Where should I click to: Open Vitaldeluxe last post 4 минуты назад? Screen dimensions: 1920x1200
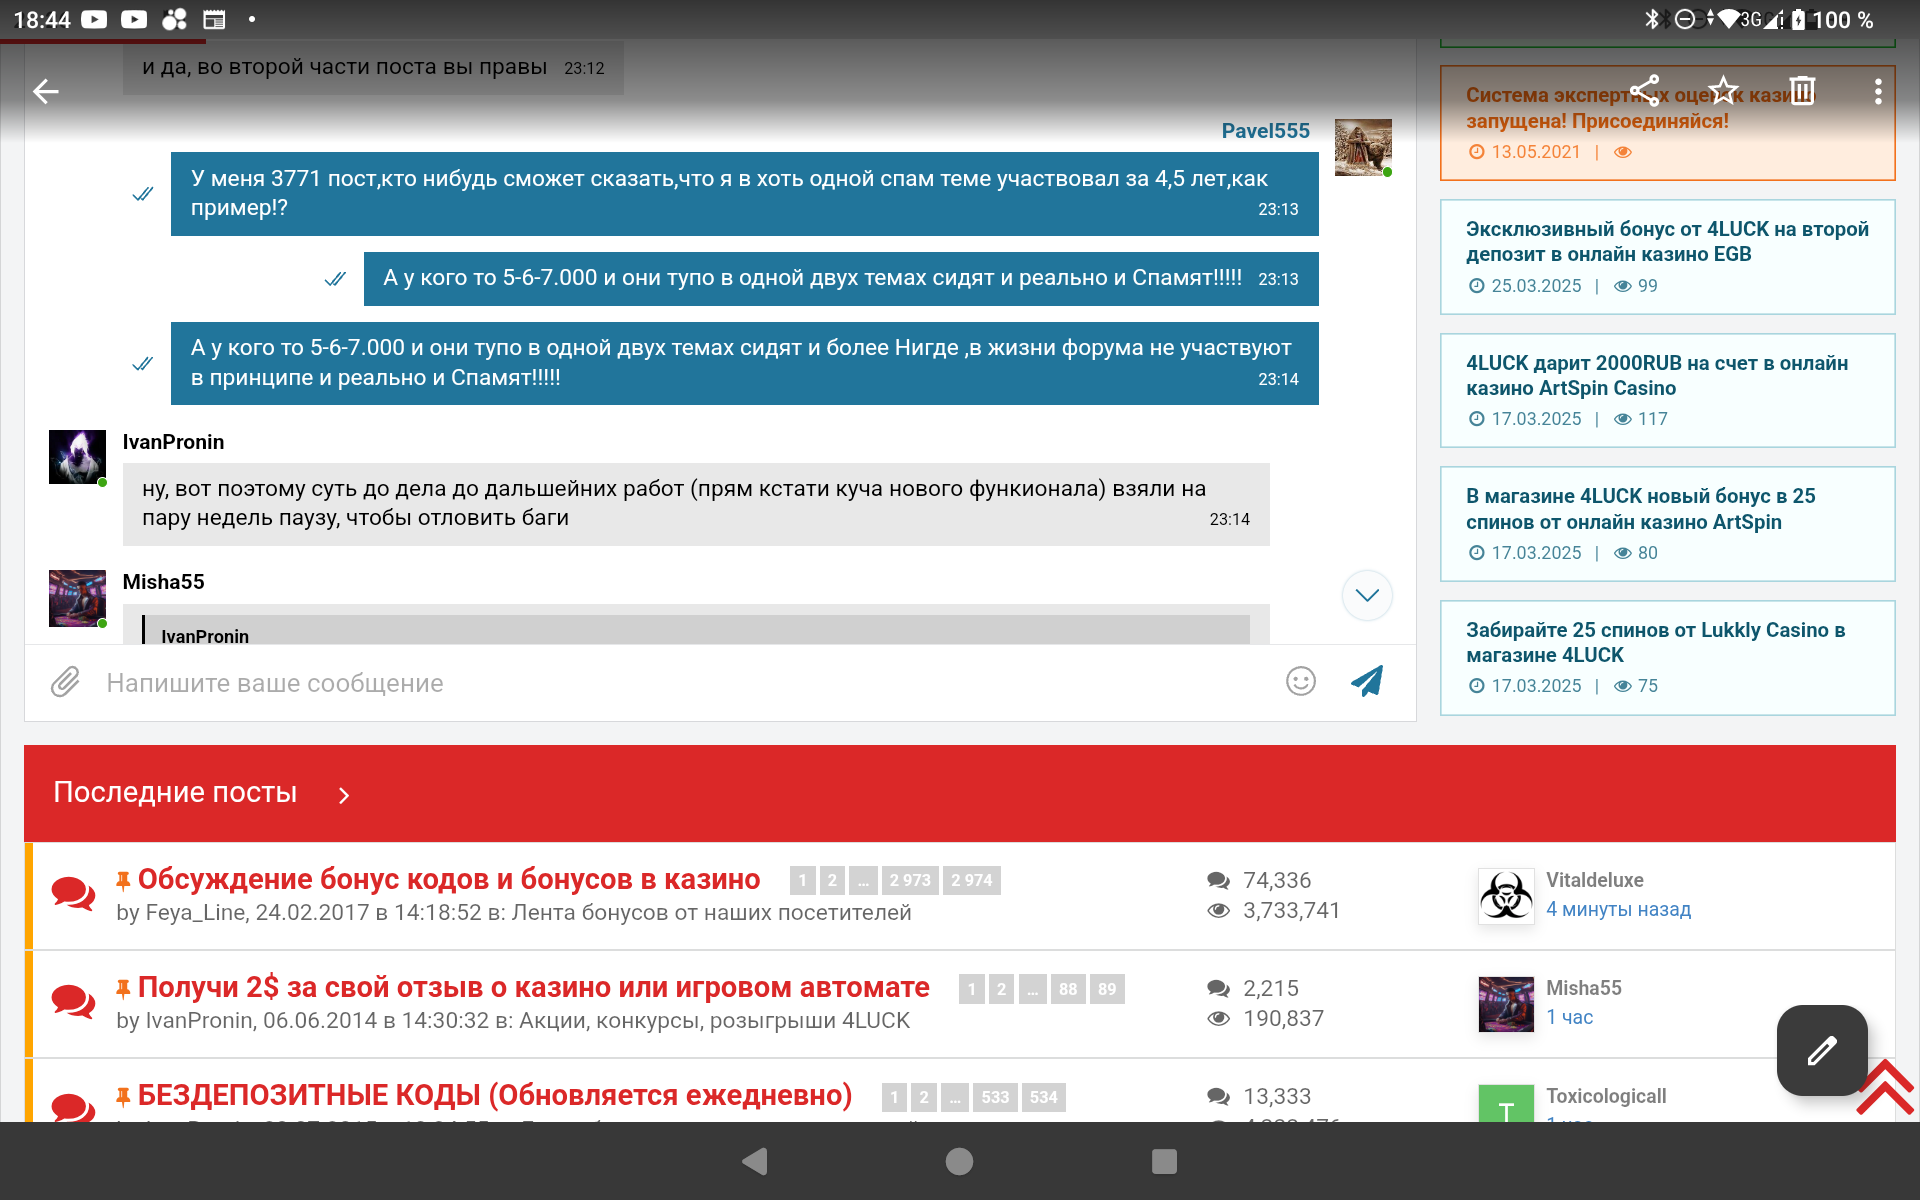point(1617,909)
